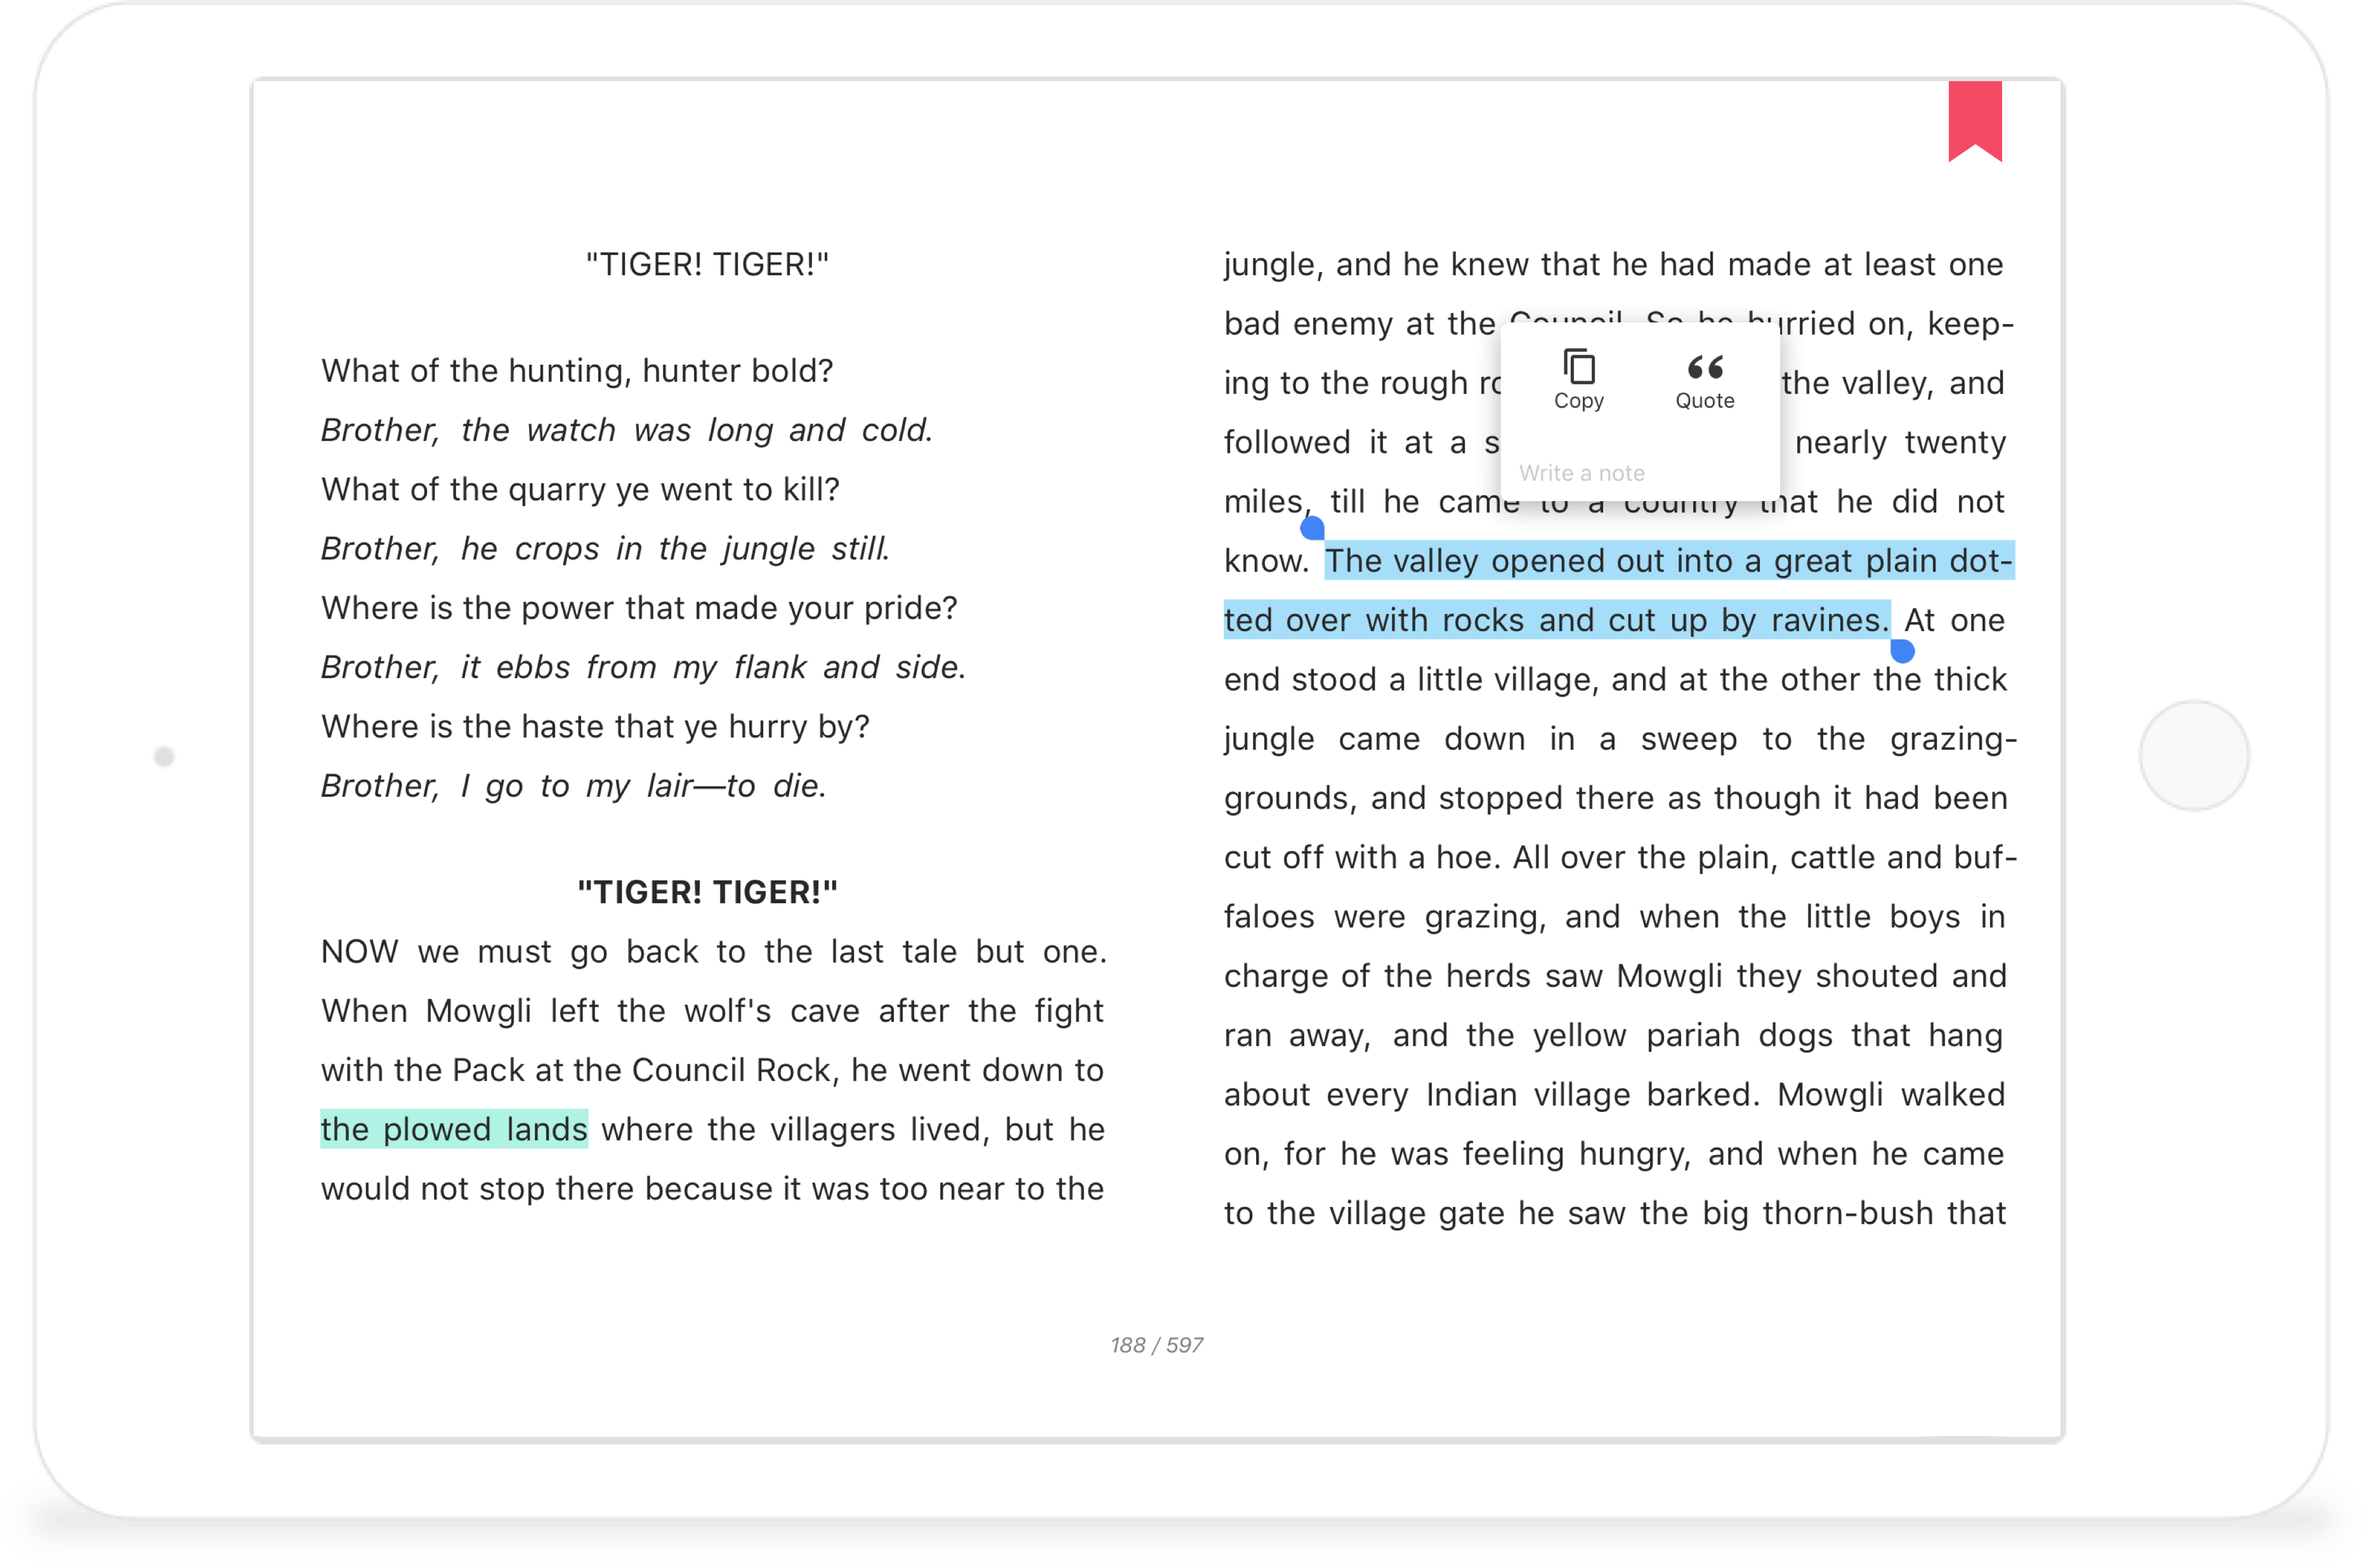Screen dimensions: 2365x1568
Task: Click 'Brother, he crops in the jungle still.'
Action: pos(606,548)
